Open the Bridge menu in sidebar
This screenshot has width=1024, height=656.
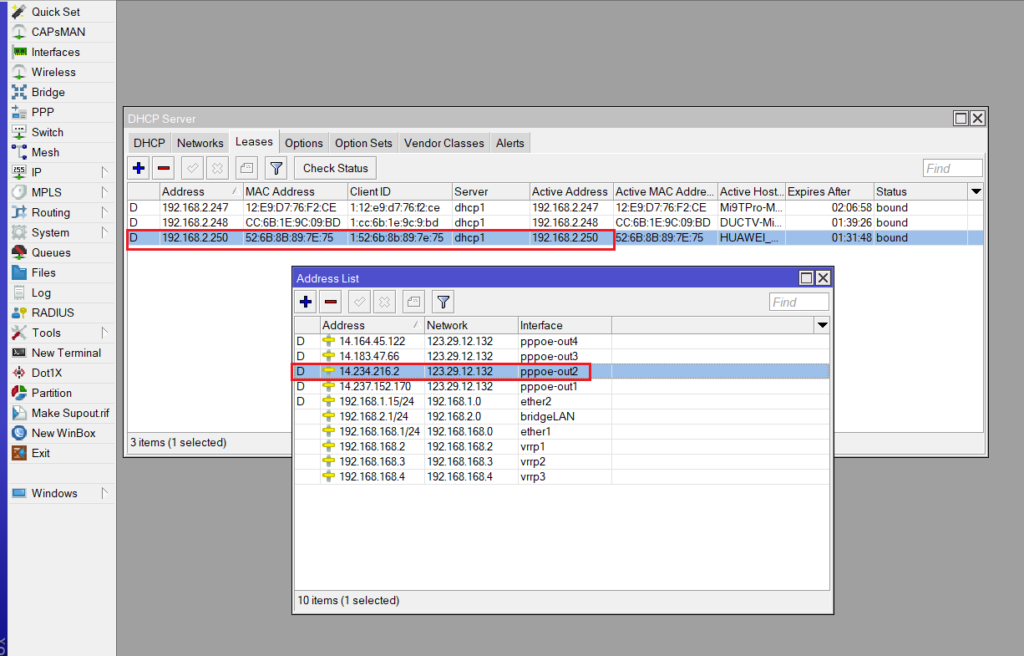click(48, 92)
